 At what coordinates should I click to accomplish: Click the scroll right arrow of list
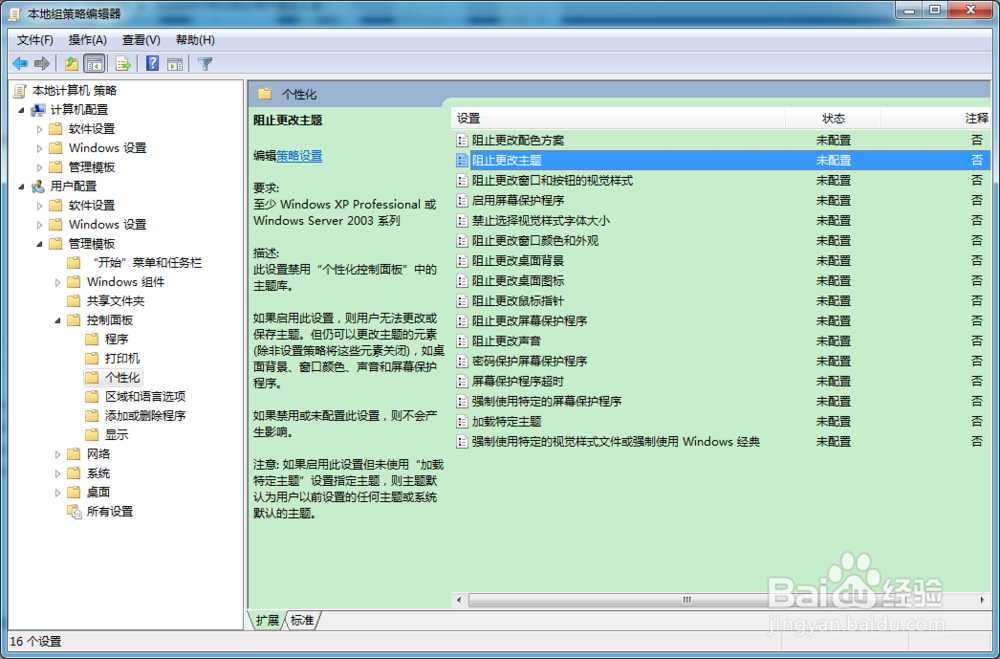[982, 600]
